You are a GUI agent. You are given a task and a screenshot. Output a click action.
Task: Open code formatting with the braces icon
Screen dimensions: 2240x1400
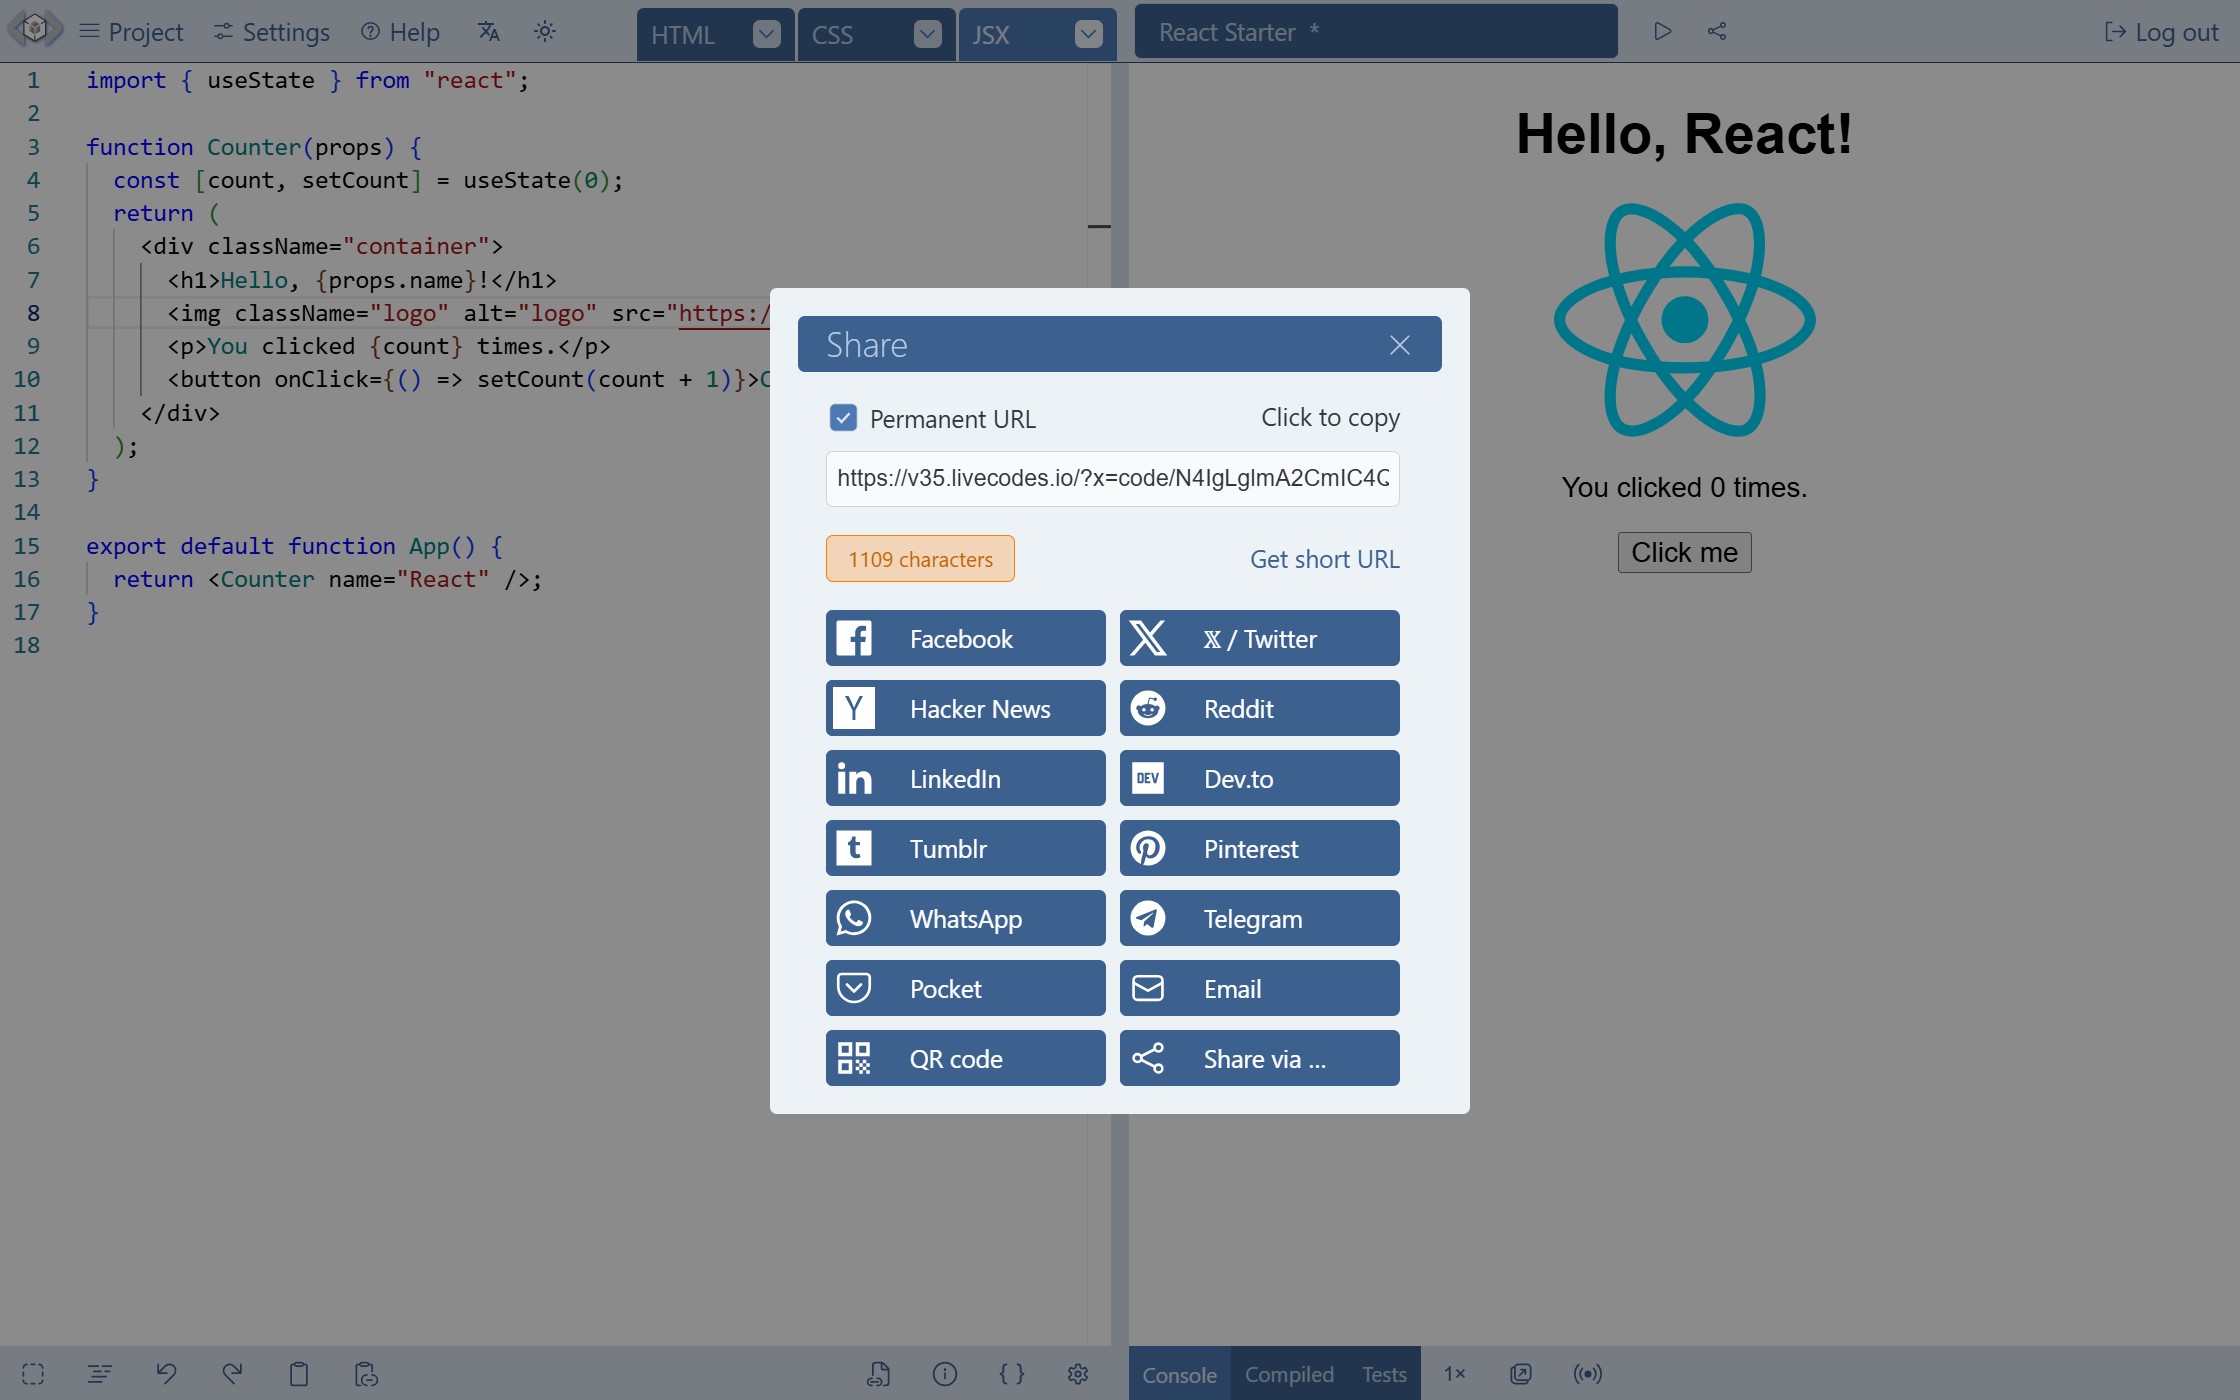tap(1012, 1373)
